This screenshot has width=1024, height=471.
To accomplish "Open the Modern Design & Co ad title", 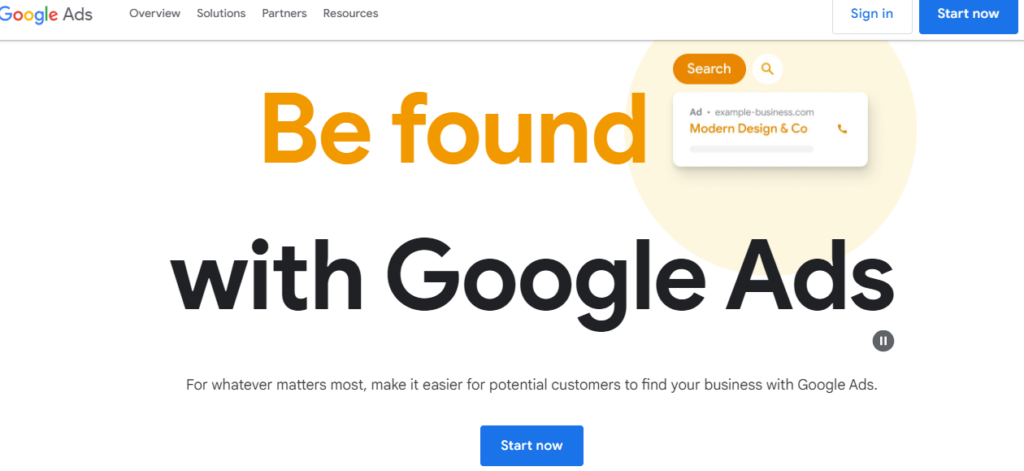I will click(x=748, y=129).
